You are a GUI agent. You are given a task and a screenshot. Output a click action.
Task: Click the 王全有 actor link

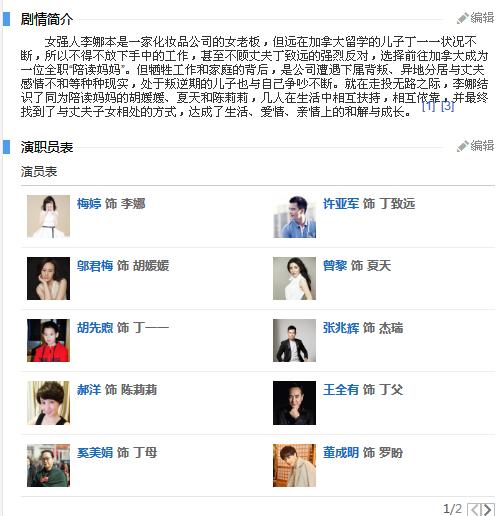click(341, 389)
